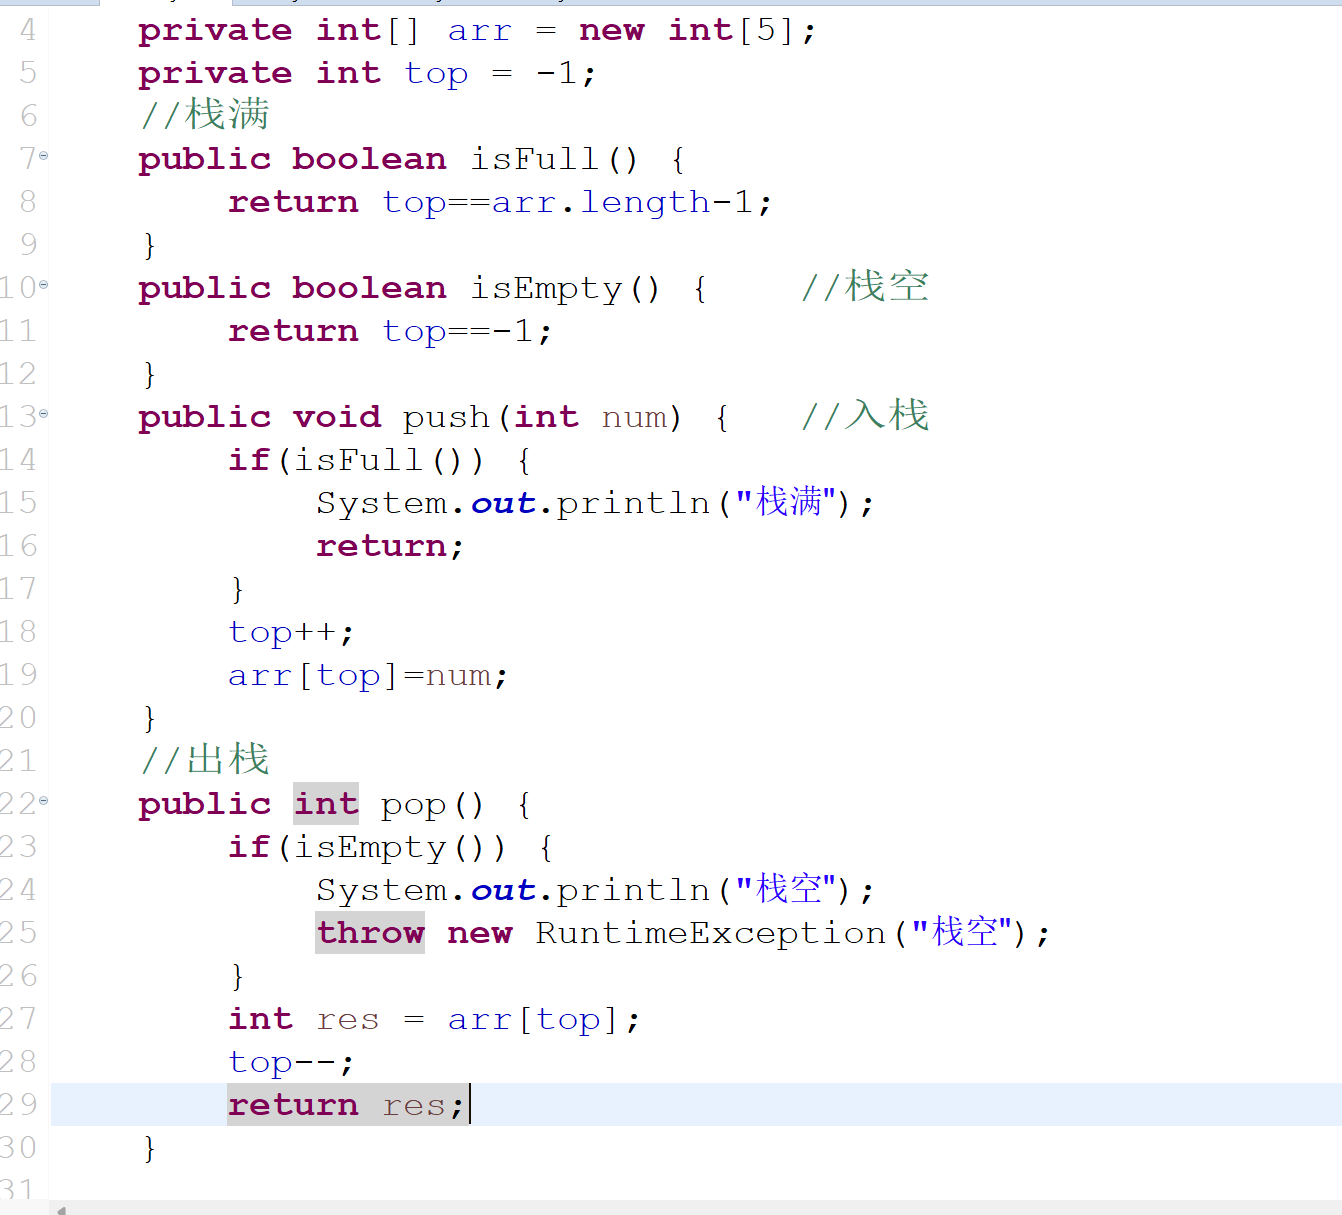Collapse the isEmpty method fold marker

[x=43, y=285]
